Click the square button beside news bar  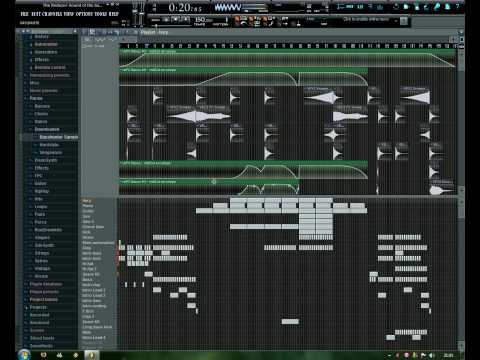(x=404, y=21)
